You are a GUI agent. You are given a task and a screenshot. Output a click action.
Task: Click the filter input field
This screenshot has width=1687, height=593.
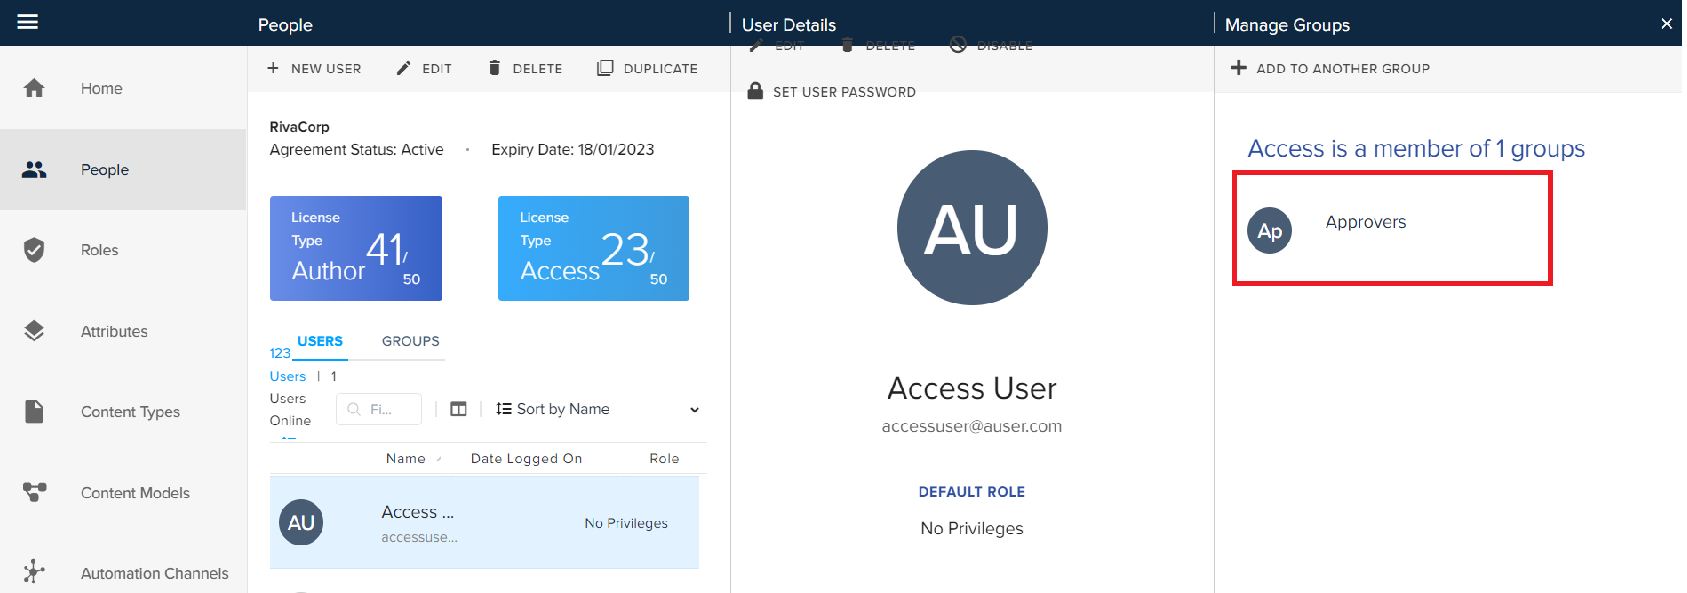379,409
